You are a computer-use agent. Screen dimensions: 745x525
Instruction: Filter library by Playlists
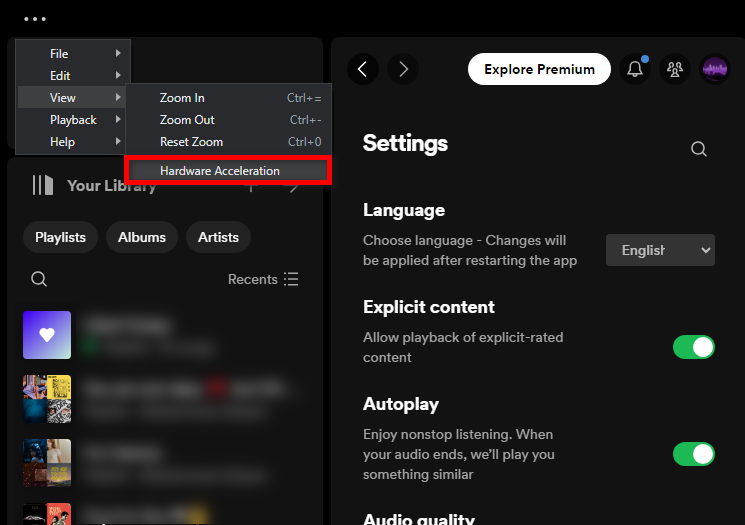coord(60,237)
